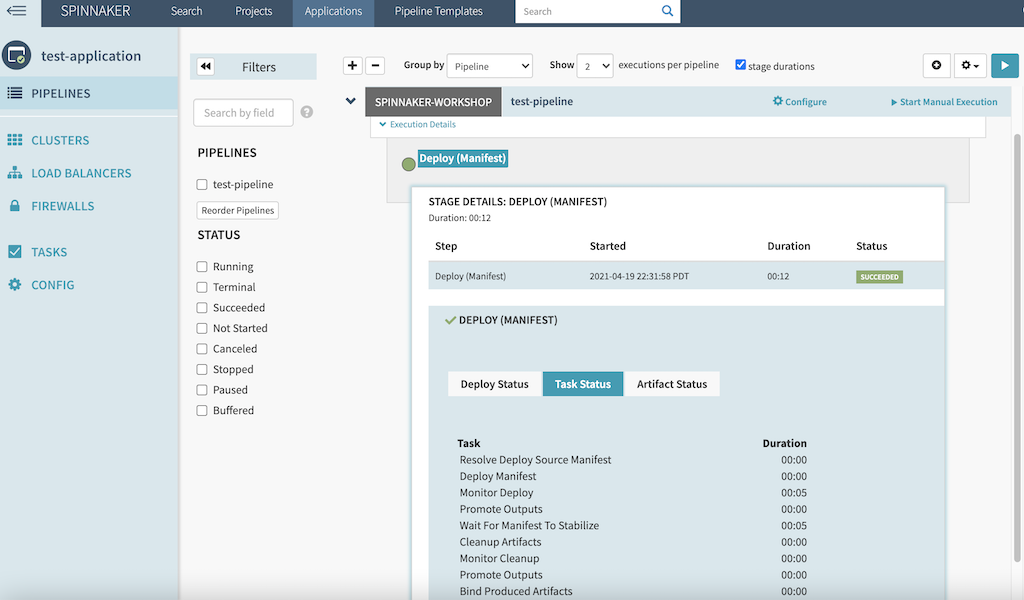Image resolution: width=1024 pixels, height=600 pixels.
Task: Click the test-application avatar icon
Action: point(16,55)
